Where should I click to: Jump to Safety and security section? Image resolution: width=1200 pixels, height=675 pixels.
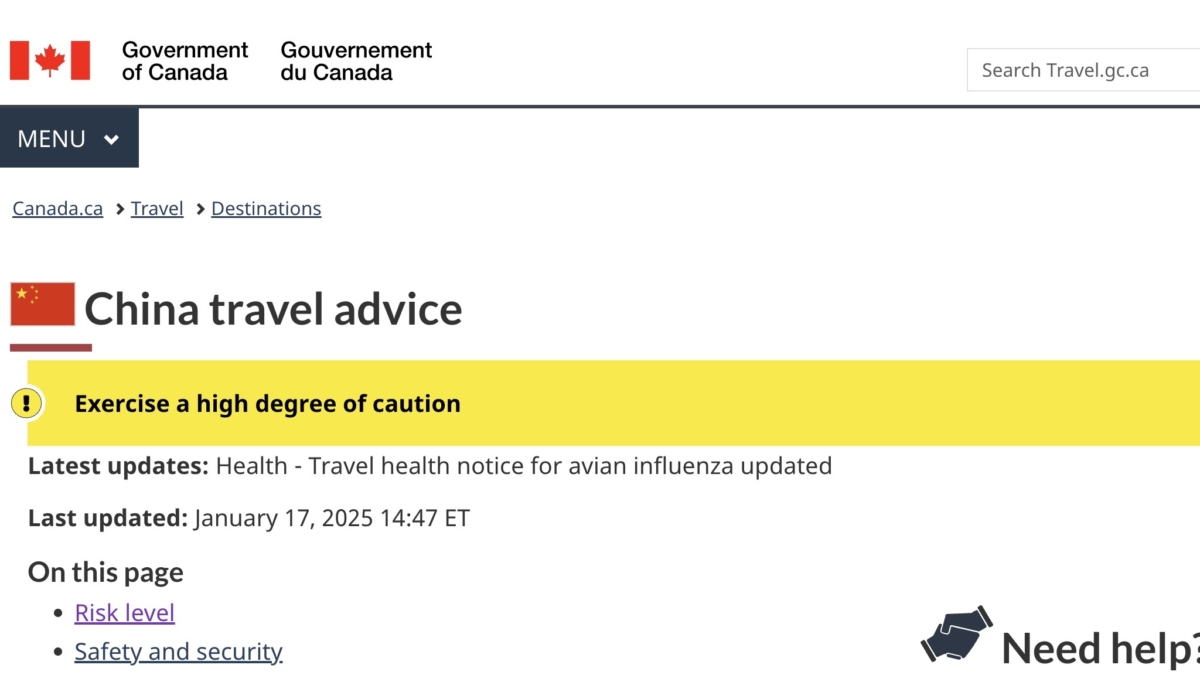coord(179,652)
